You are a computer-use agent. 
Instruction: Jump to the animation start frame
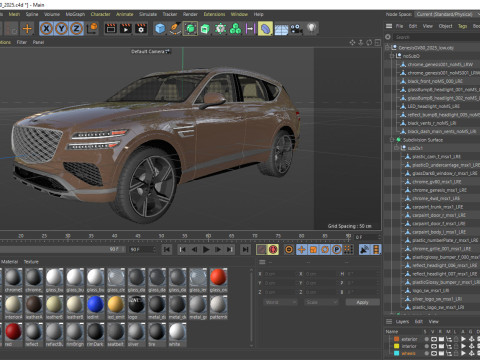point(167,249)
